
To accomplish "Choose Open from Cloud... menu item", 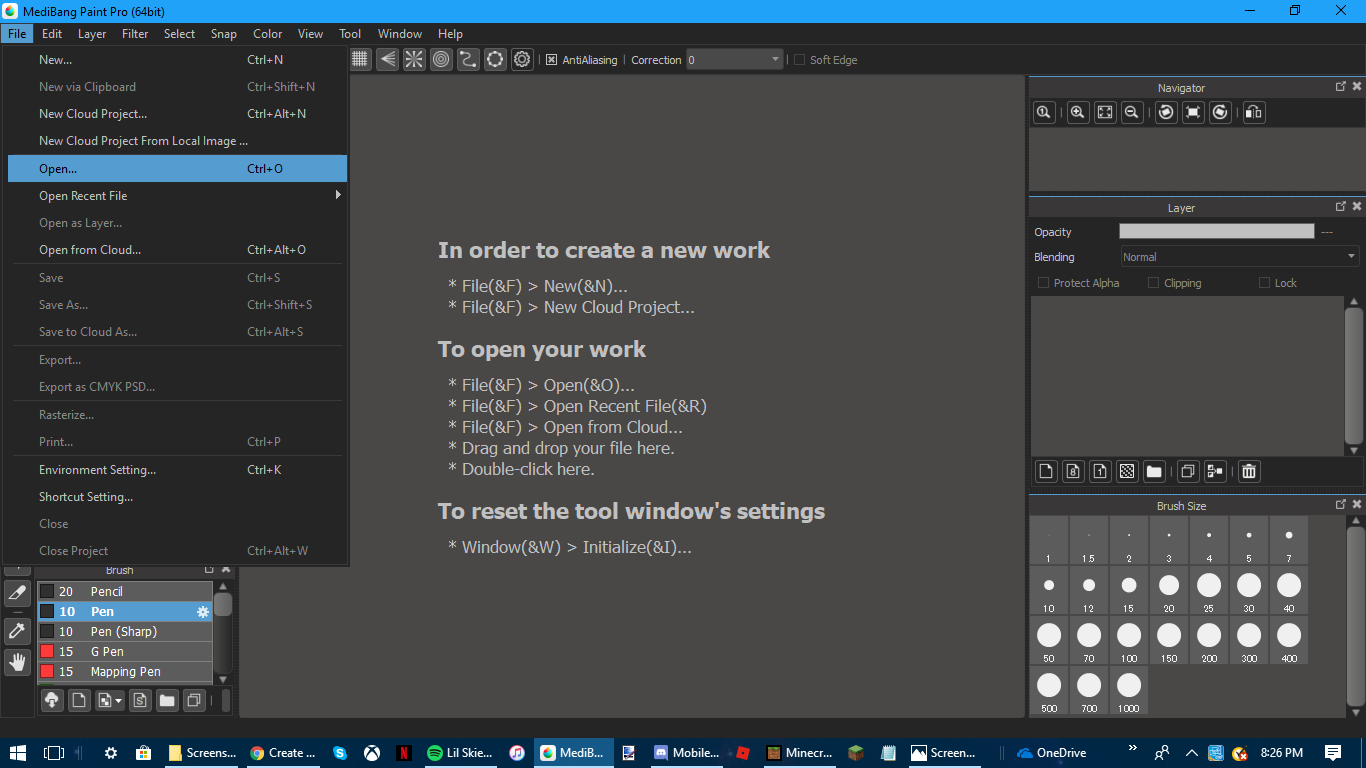I will pos(177,250).
